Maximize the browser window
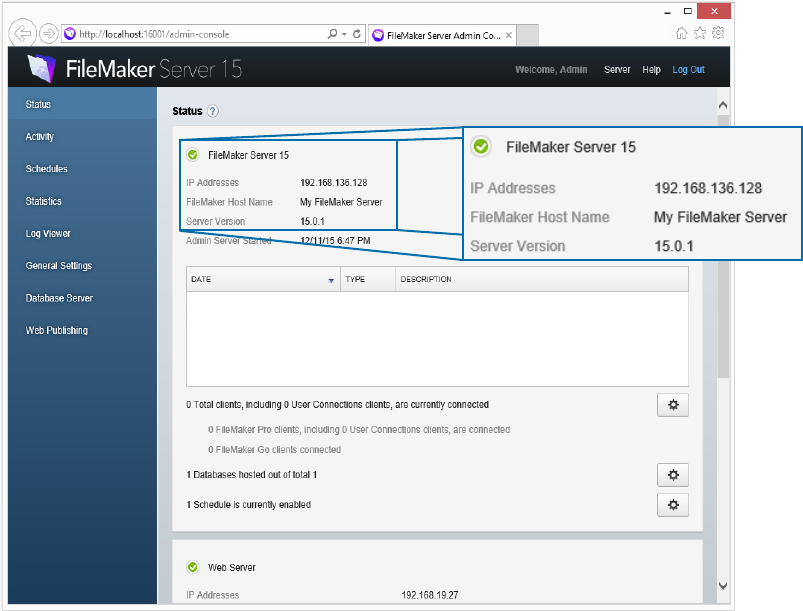 pos(688,11)
